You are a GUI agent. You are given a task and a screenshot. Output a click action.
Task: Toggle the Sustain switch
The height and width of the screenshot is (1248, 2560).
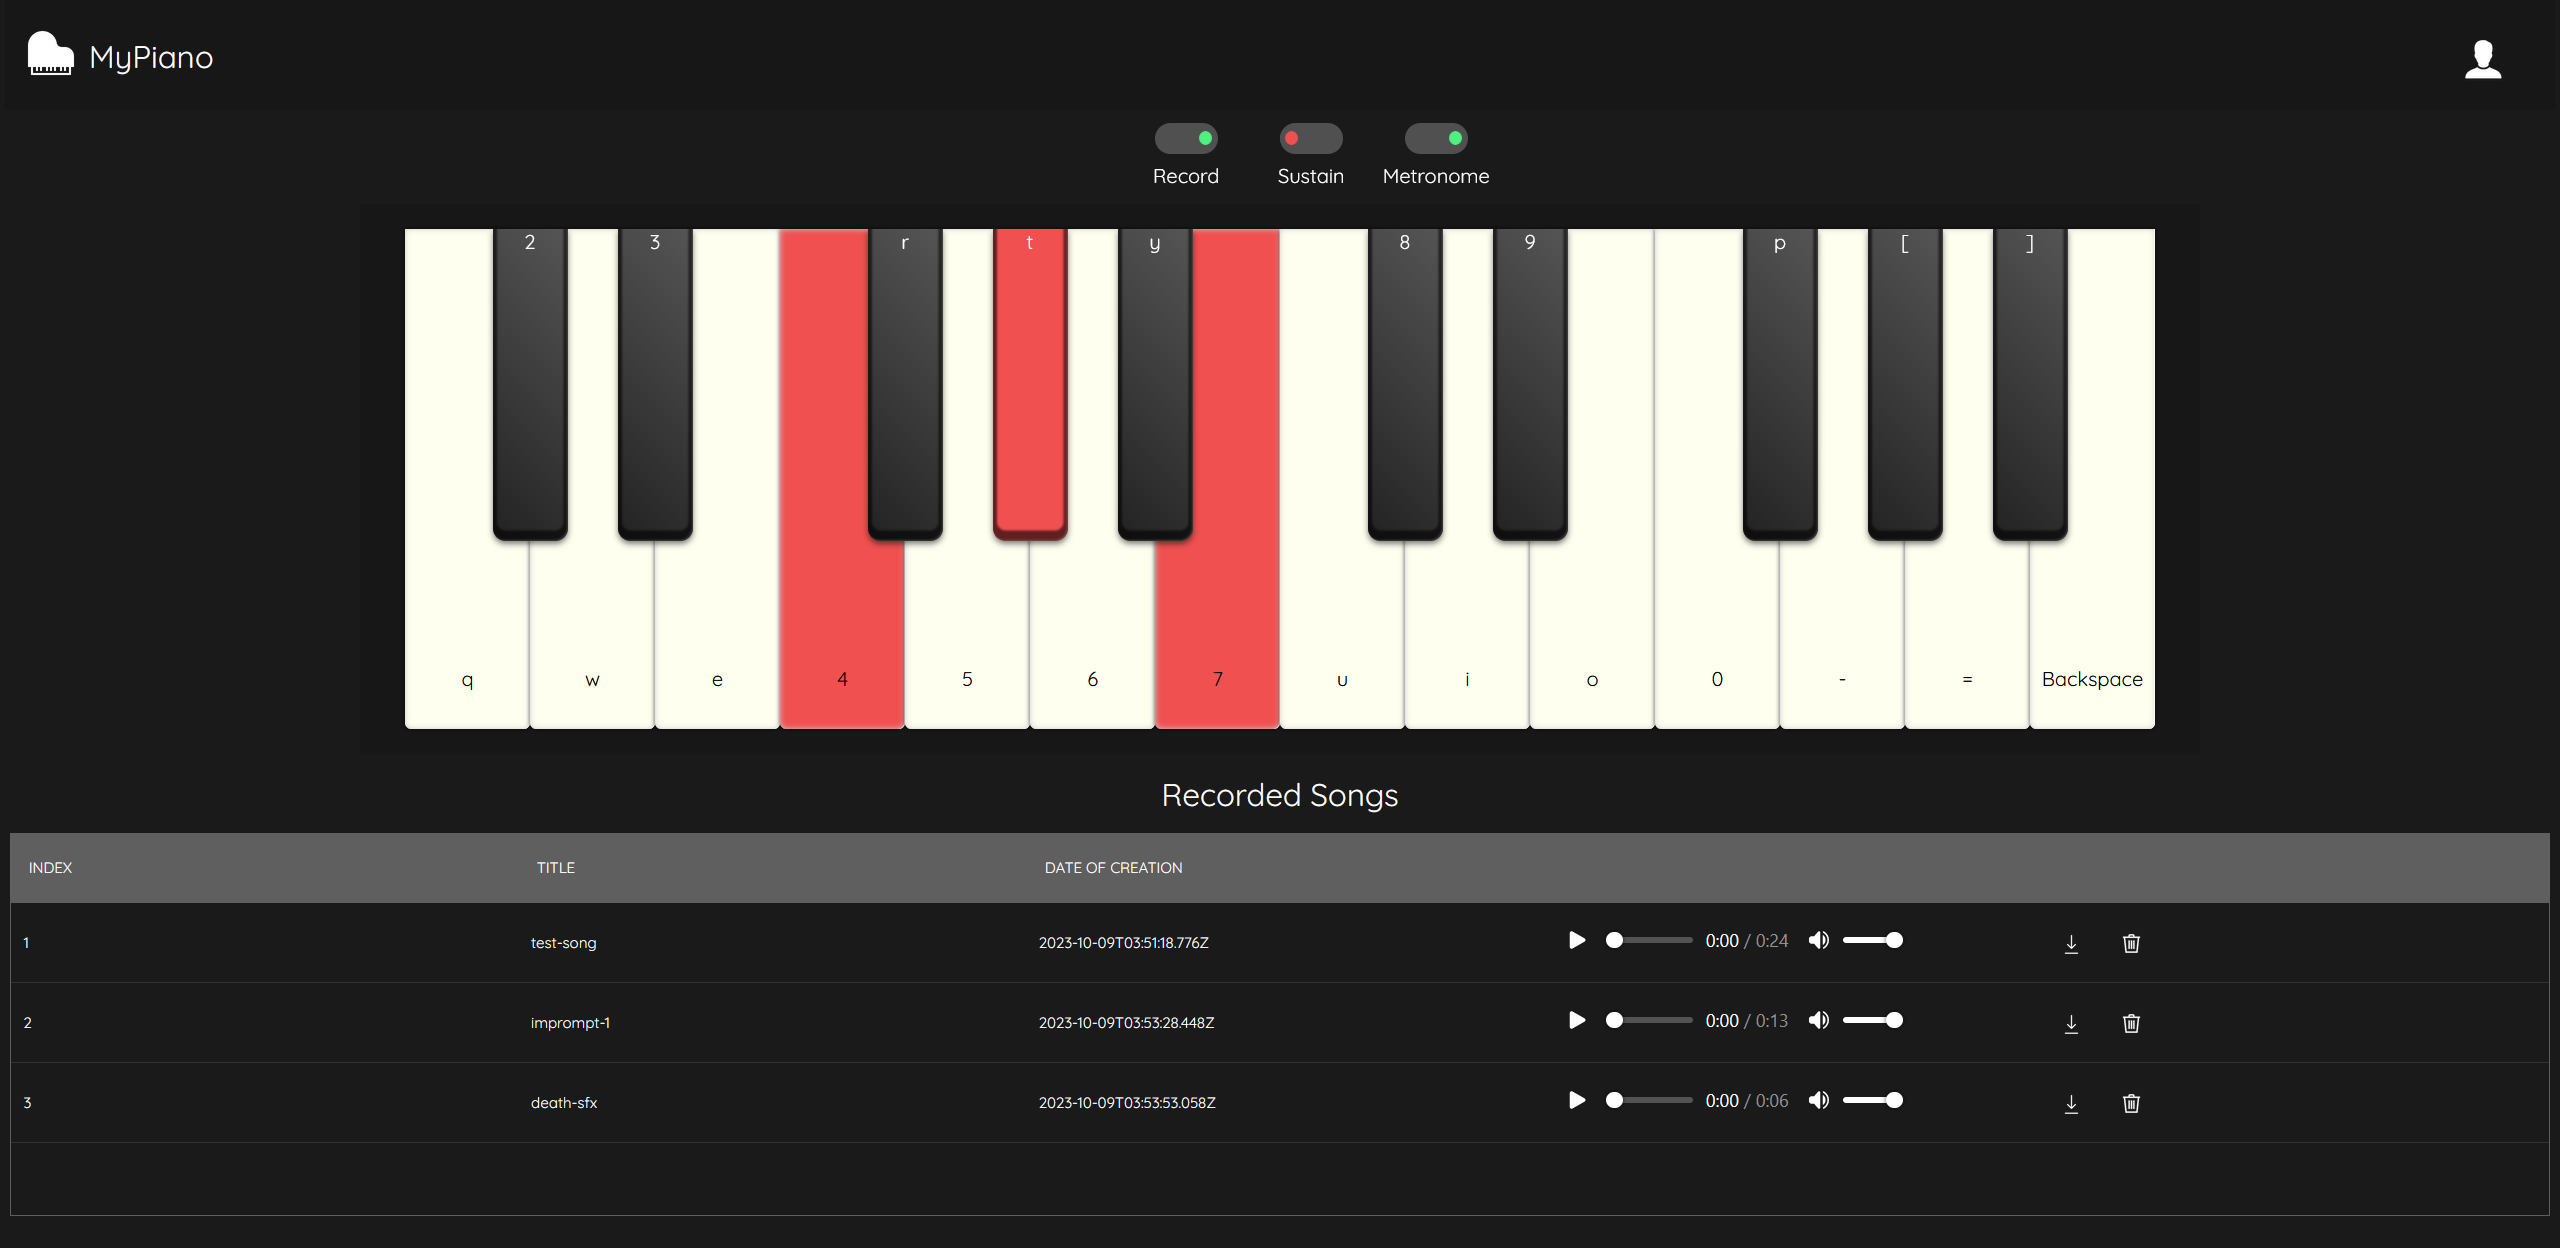point(1311,138)
